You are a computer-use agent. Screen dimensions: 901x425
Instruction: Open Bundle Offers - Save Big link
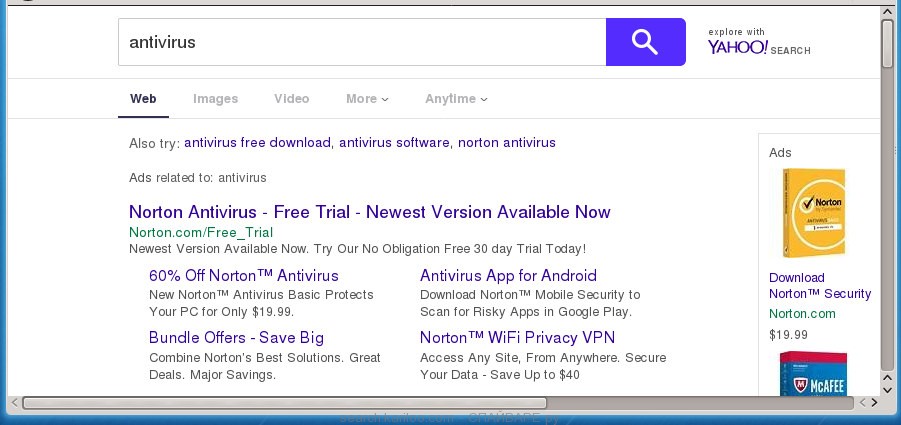[236, 337]
